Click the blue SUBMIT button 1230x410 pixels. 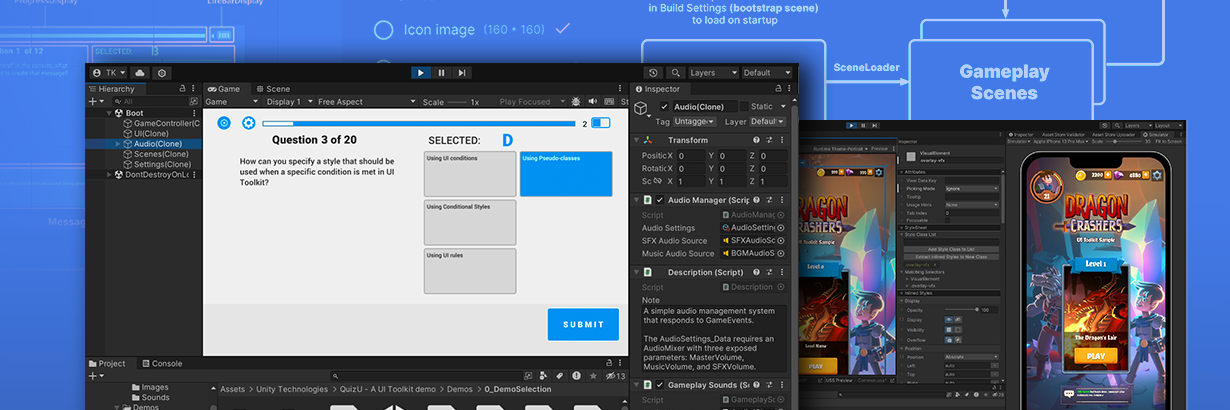(x=583, y=324)
